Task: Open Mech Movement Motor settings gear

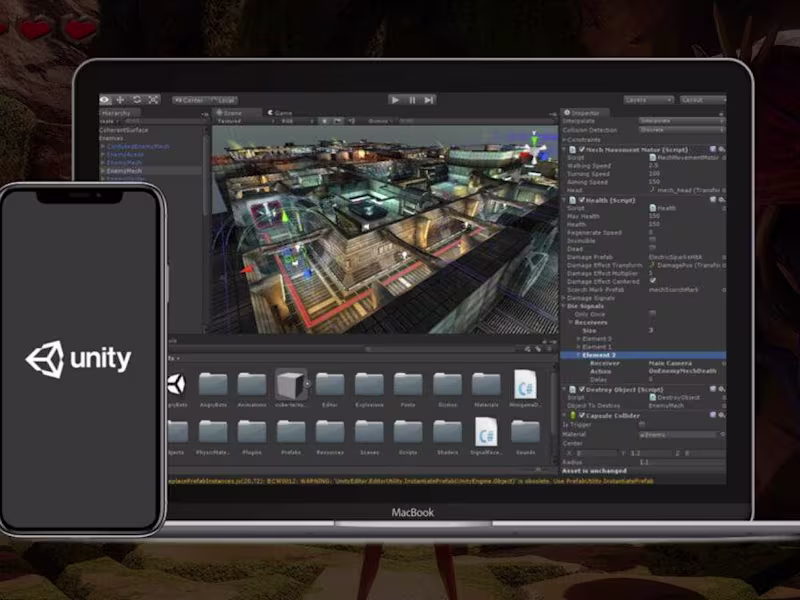Action: click(x=721, y=149)
